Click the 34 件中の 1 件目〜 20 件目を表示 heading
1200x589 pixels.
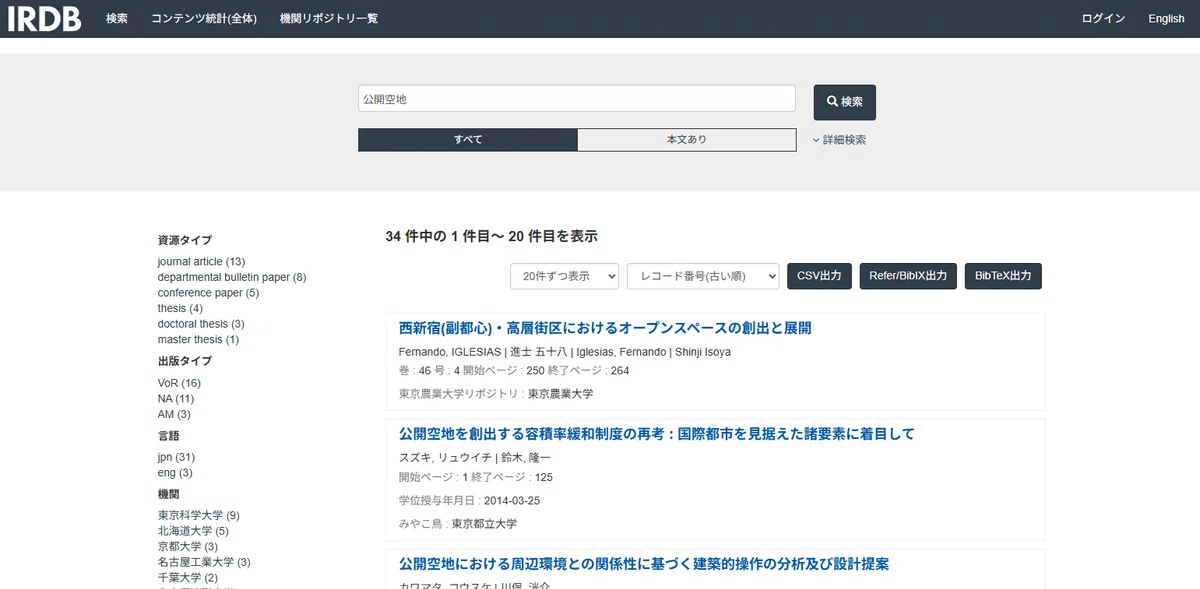coord(491,236)
